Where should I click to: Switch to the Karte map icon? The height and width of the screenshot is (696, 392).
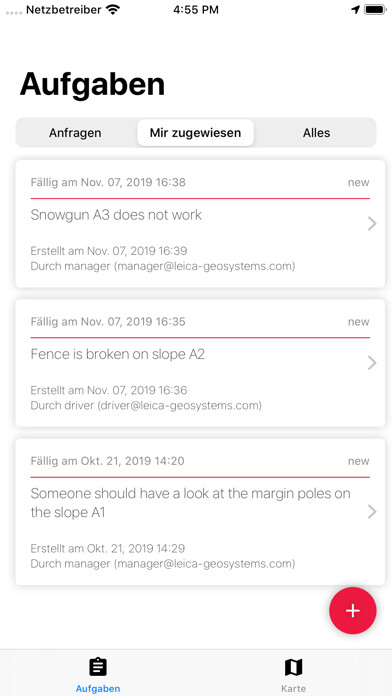[293, 667]
